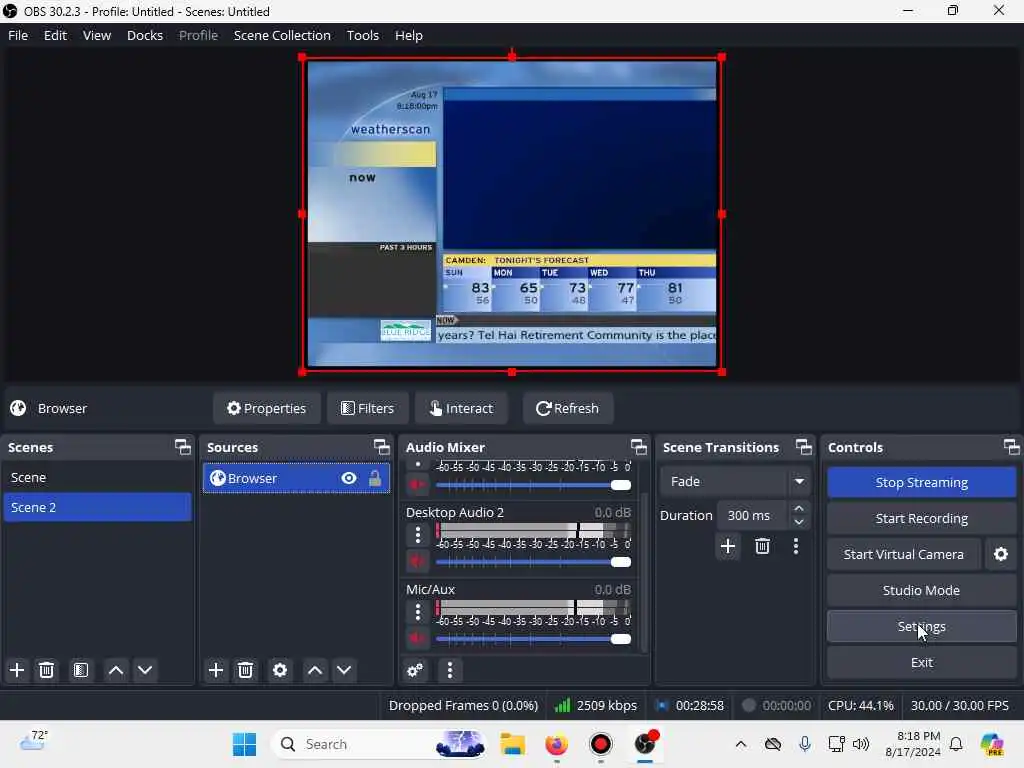This screenshot has height=768, width=1024.
Task: Open File Explorer from taskbar
Action: coord(513,744)
